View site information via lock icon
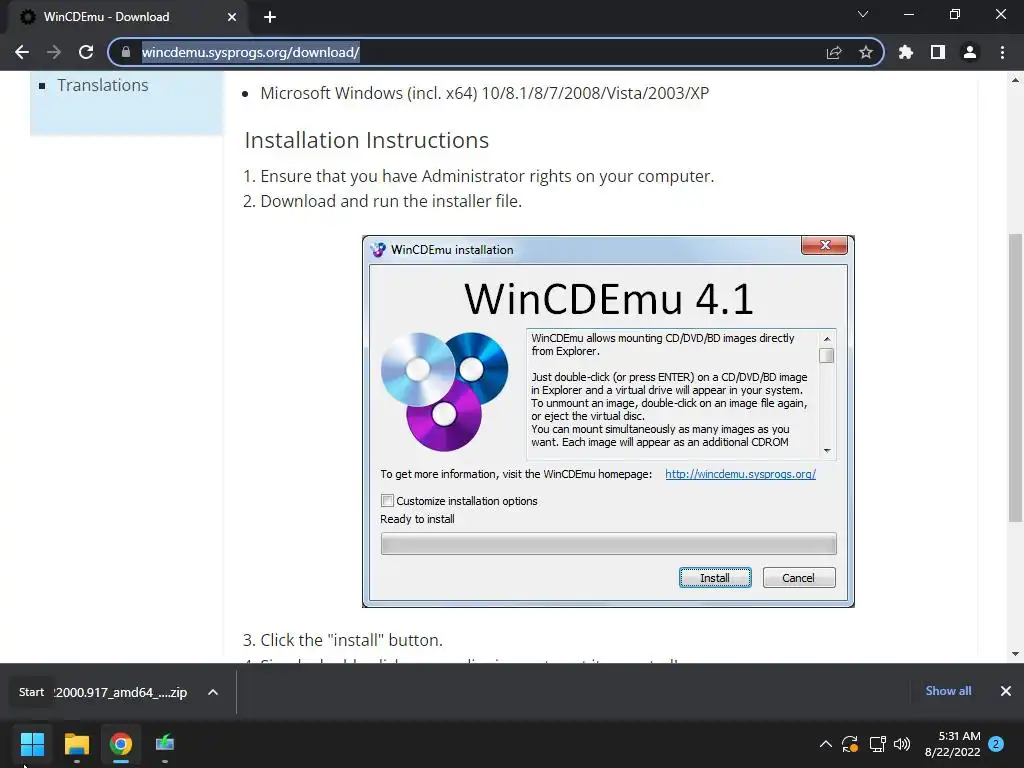Image resolution: width=1024 pixels, height=768 pixels. coord(126,52)
